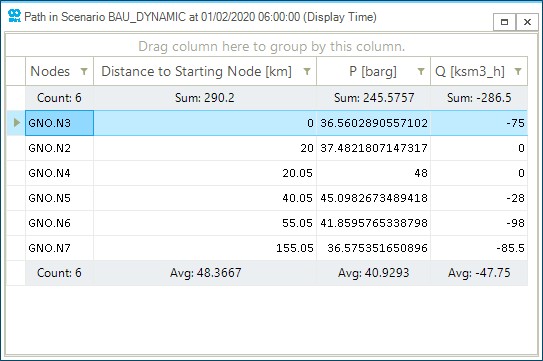Click the row indicator arrow beside GNO.N3
This screenshot has width=543, height=361.
coord(16,123)
